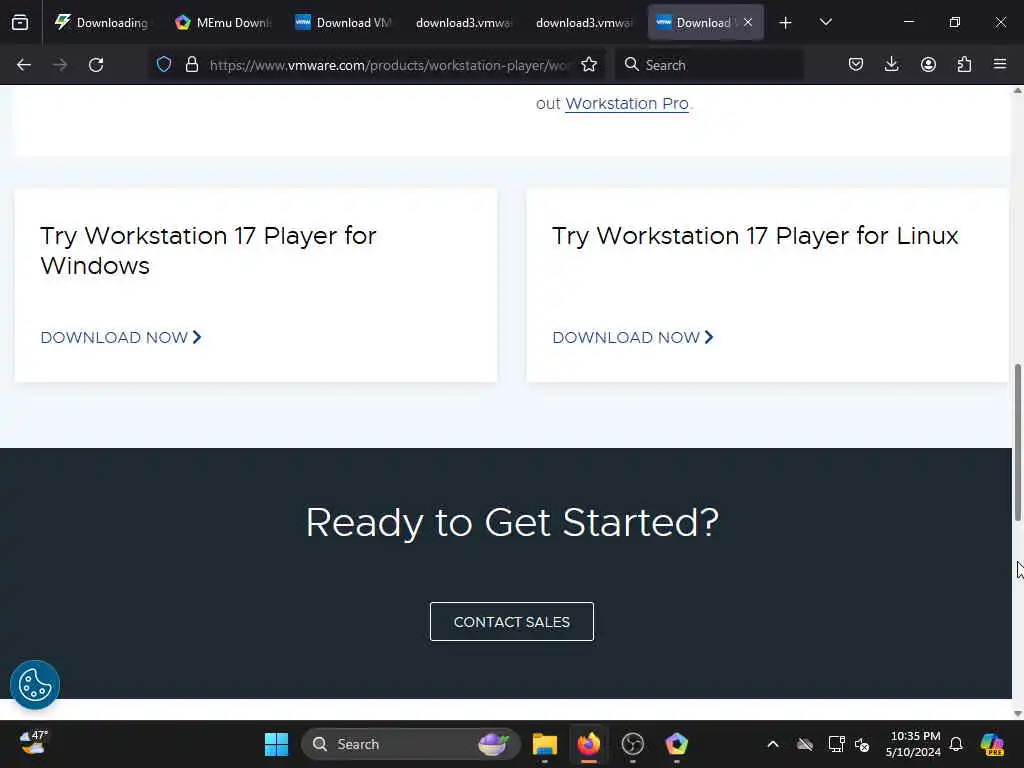Open the Firefox account menu
Screen dimensions: 1024x768
[x=928, y=64]
